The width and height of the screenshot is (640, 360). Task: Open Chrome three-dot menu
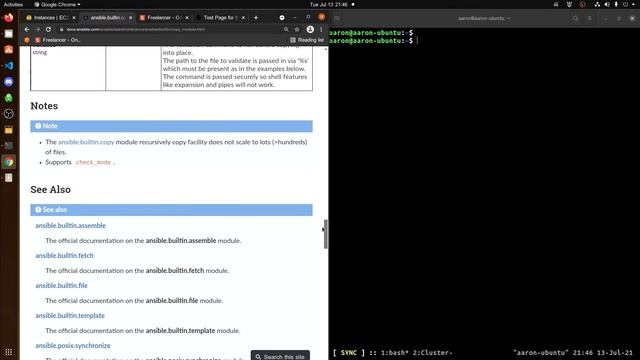tap(321, 29)
